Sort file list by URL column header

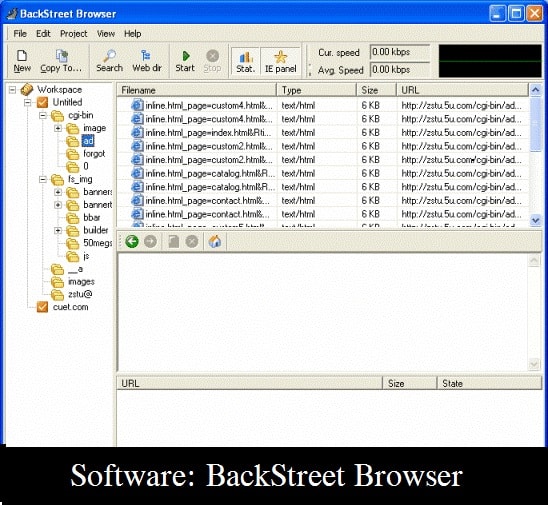(462, 90)
